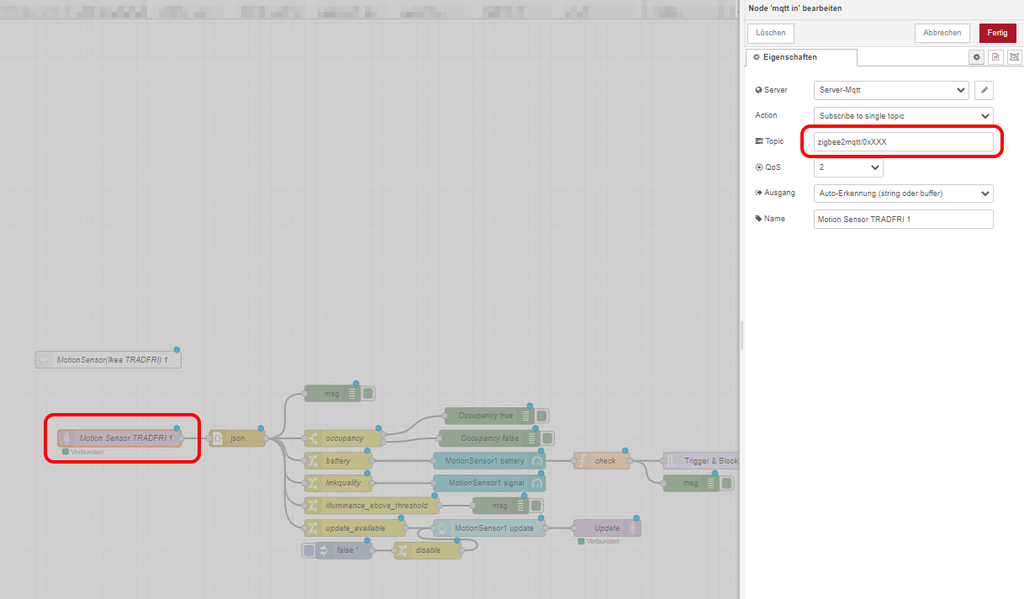Open the QoS dropdown
This screenshot has height=599, width=1024.
pos(848,168)
